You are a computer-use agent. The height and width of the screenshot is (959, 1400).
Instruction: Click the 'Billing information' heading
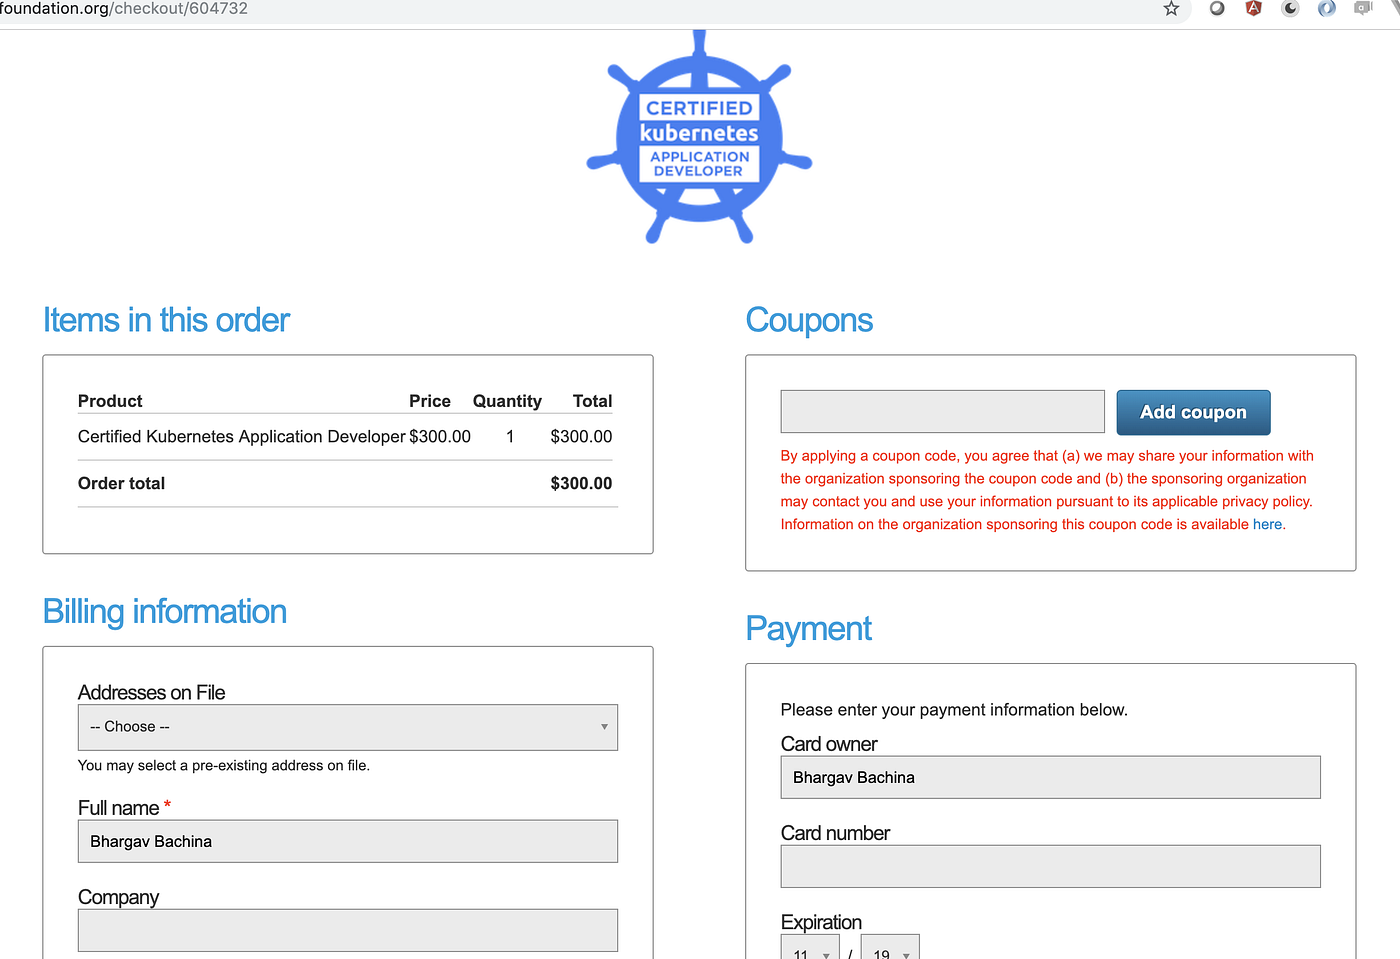(165, 611)
